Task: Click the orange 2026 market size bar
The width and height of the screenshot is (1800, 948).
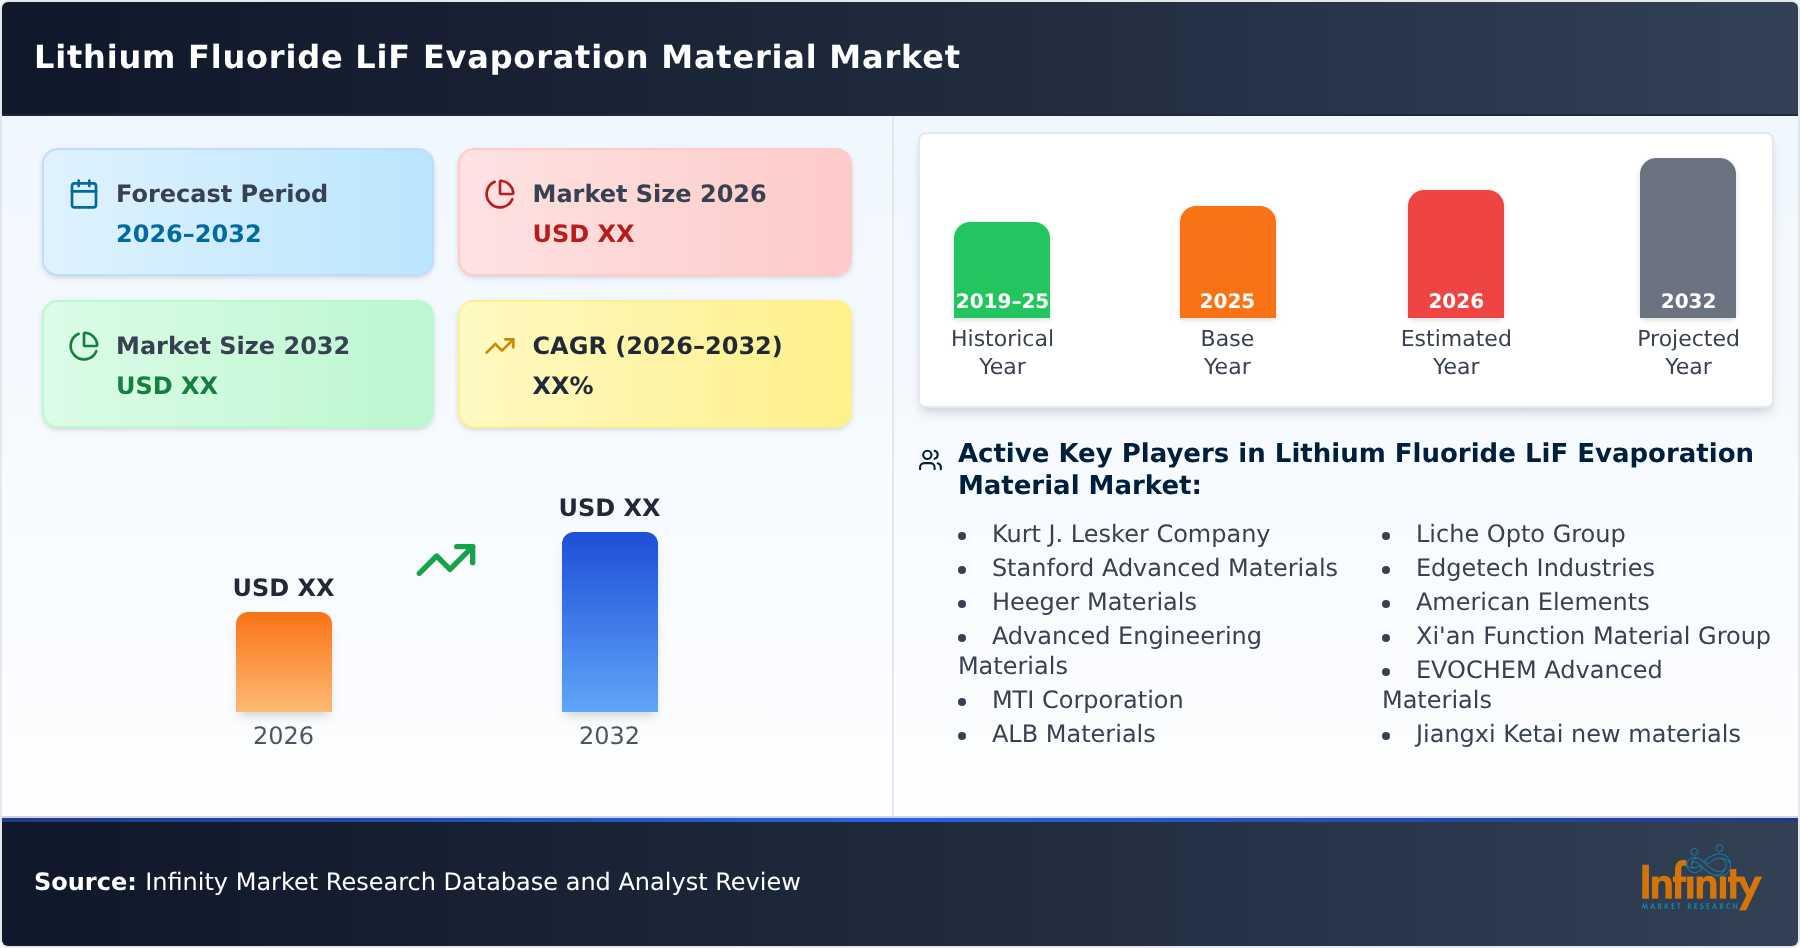Action: [x=284, y=662]
